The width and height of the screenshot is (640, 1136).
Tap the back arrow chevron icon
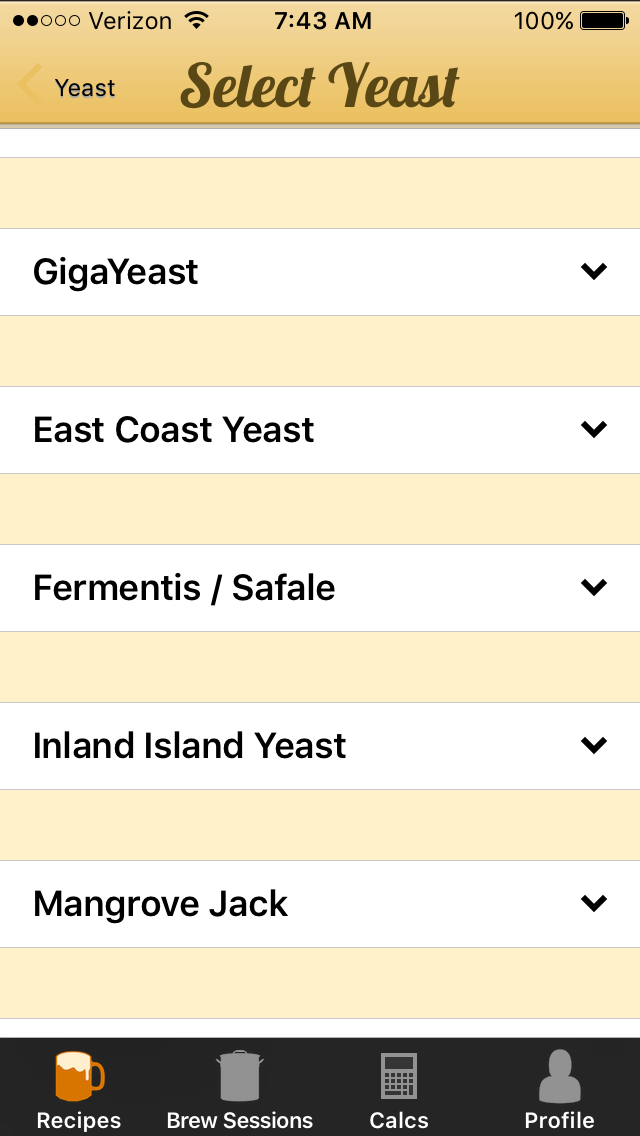point(30,83)
